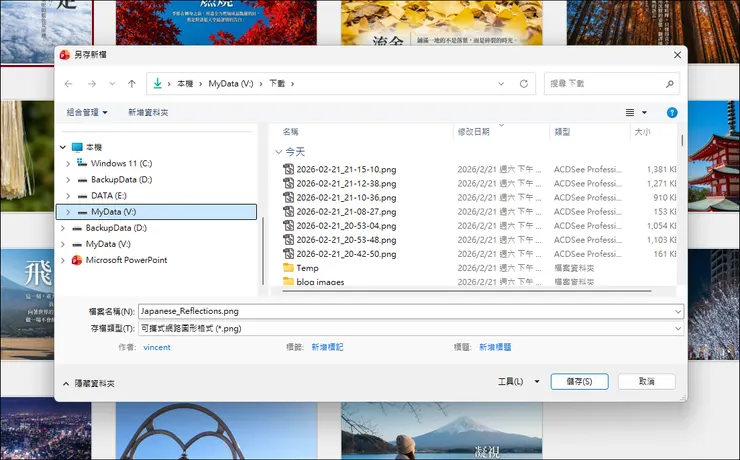Open filename history dropdown arrow

(x=678, y=312)
